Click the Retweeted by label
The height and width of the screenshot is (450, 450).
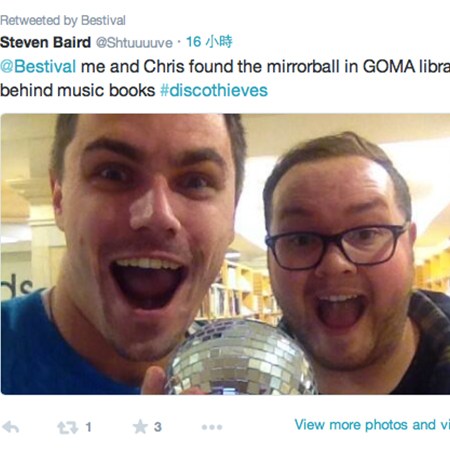38,20
